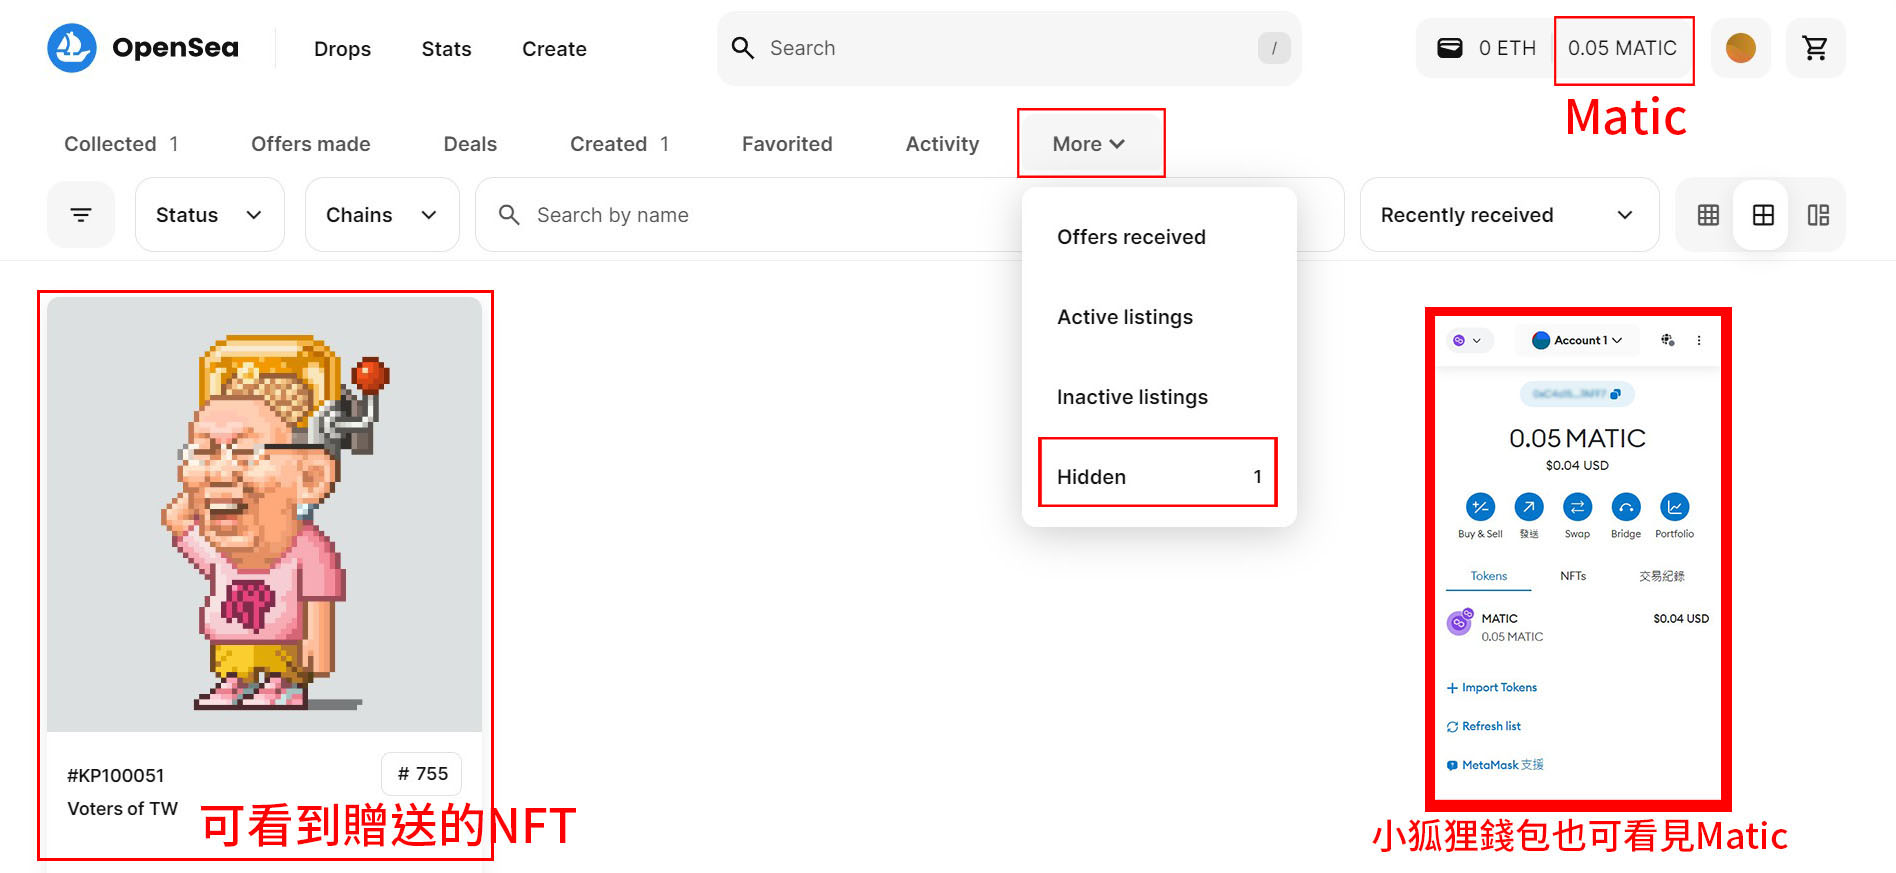Click the wallet icon beside 0 ETH
The width and height of the screenshot is (1896, 873).
1450,48
